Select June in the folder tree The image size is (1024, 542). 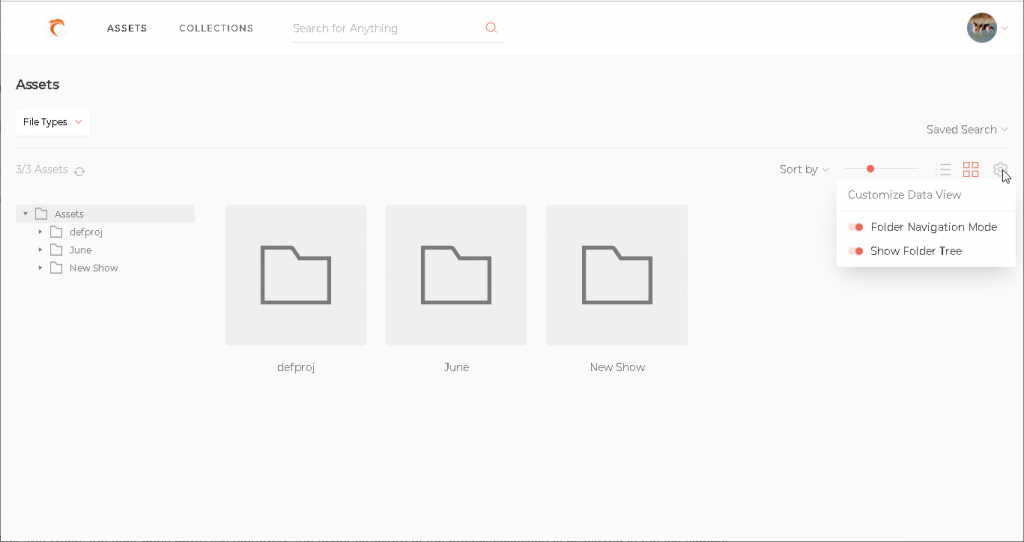[80, 250]
